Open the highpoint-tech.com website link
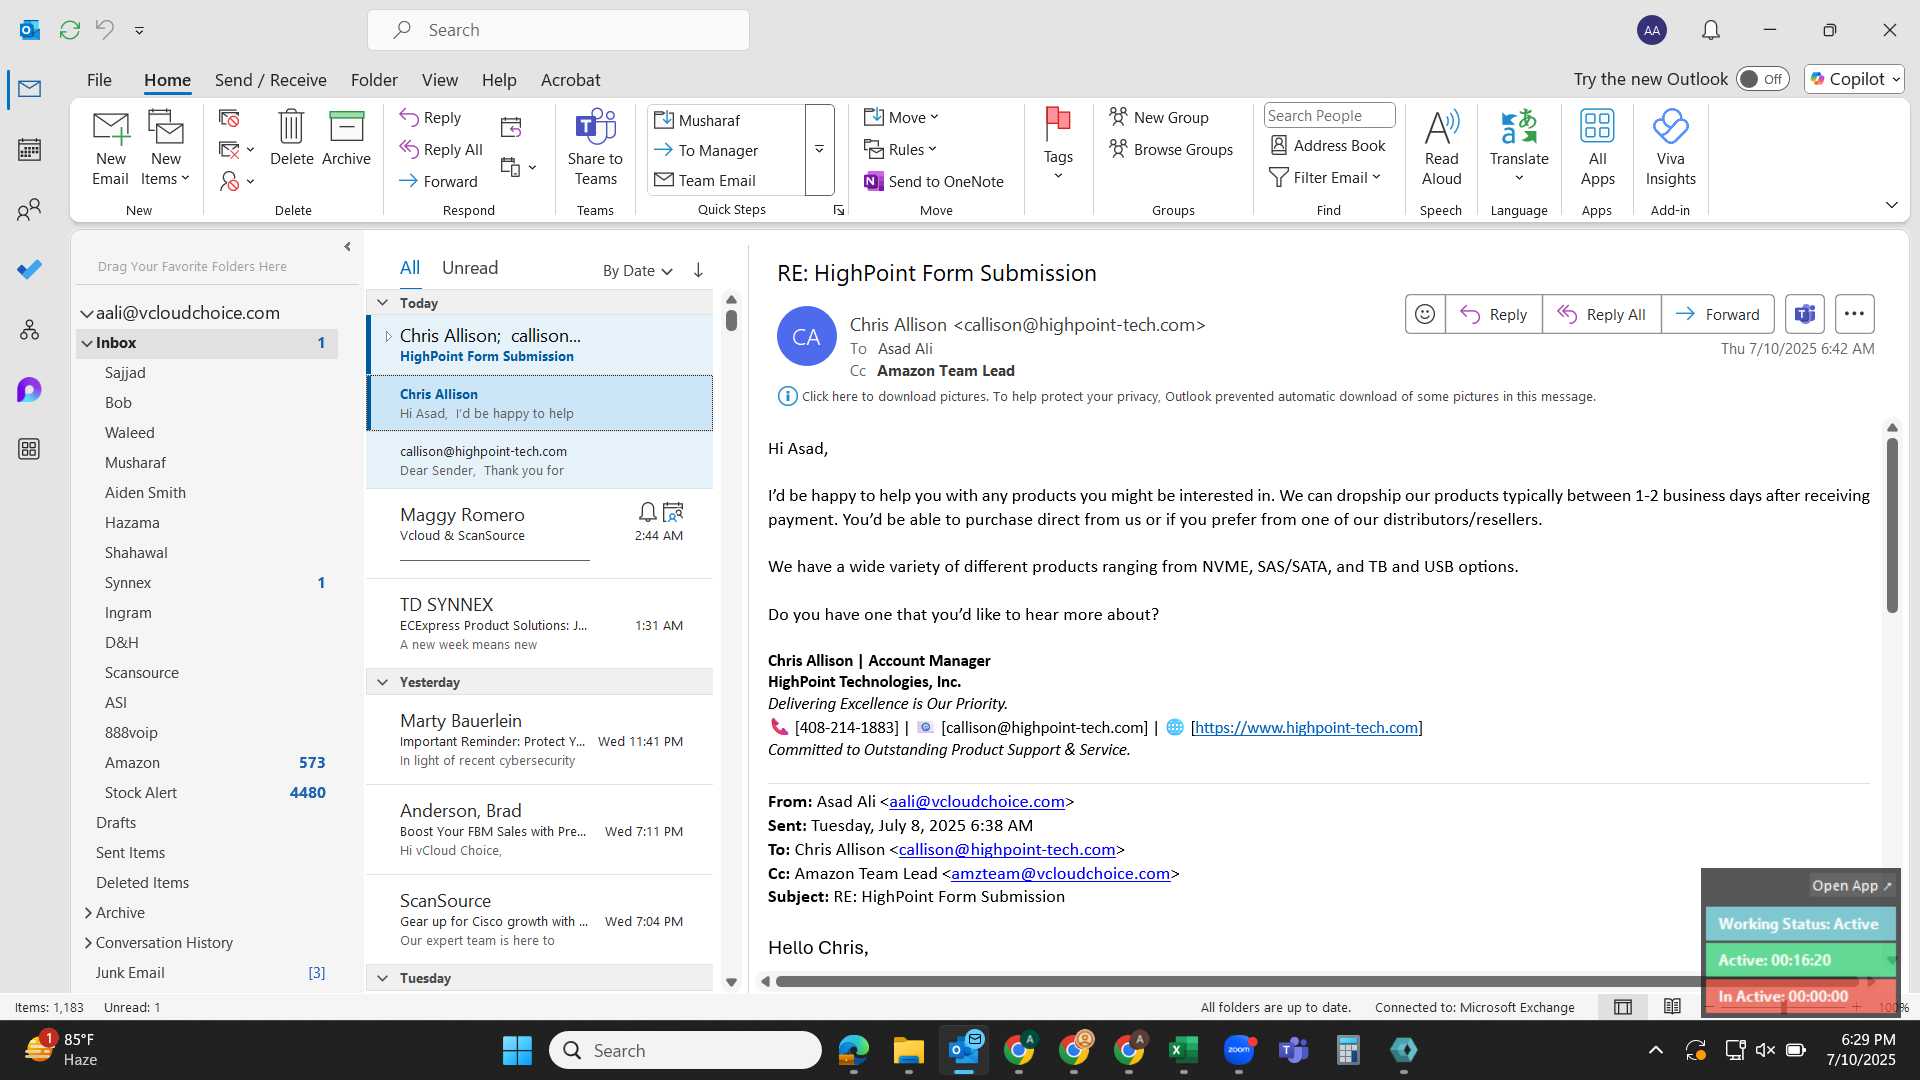 (1306, 728)
